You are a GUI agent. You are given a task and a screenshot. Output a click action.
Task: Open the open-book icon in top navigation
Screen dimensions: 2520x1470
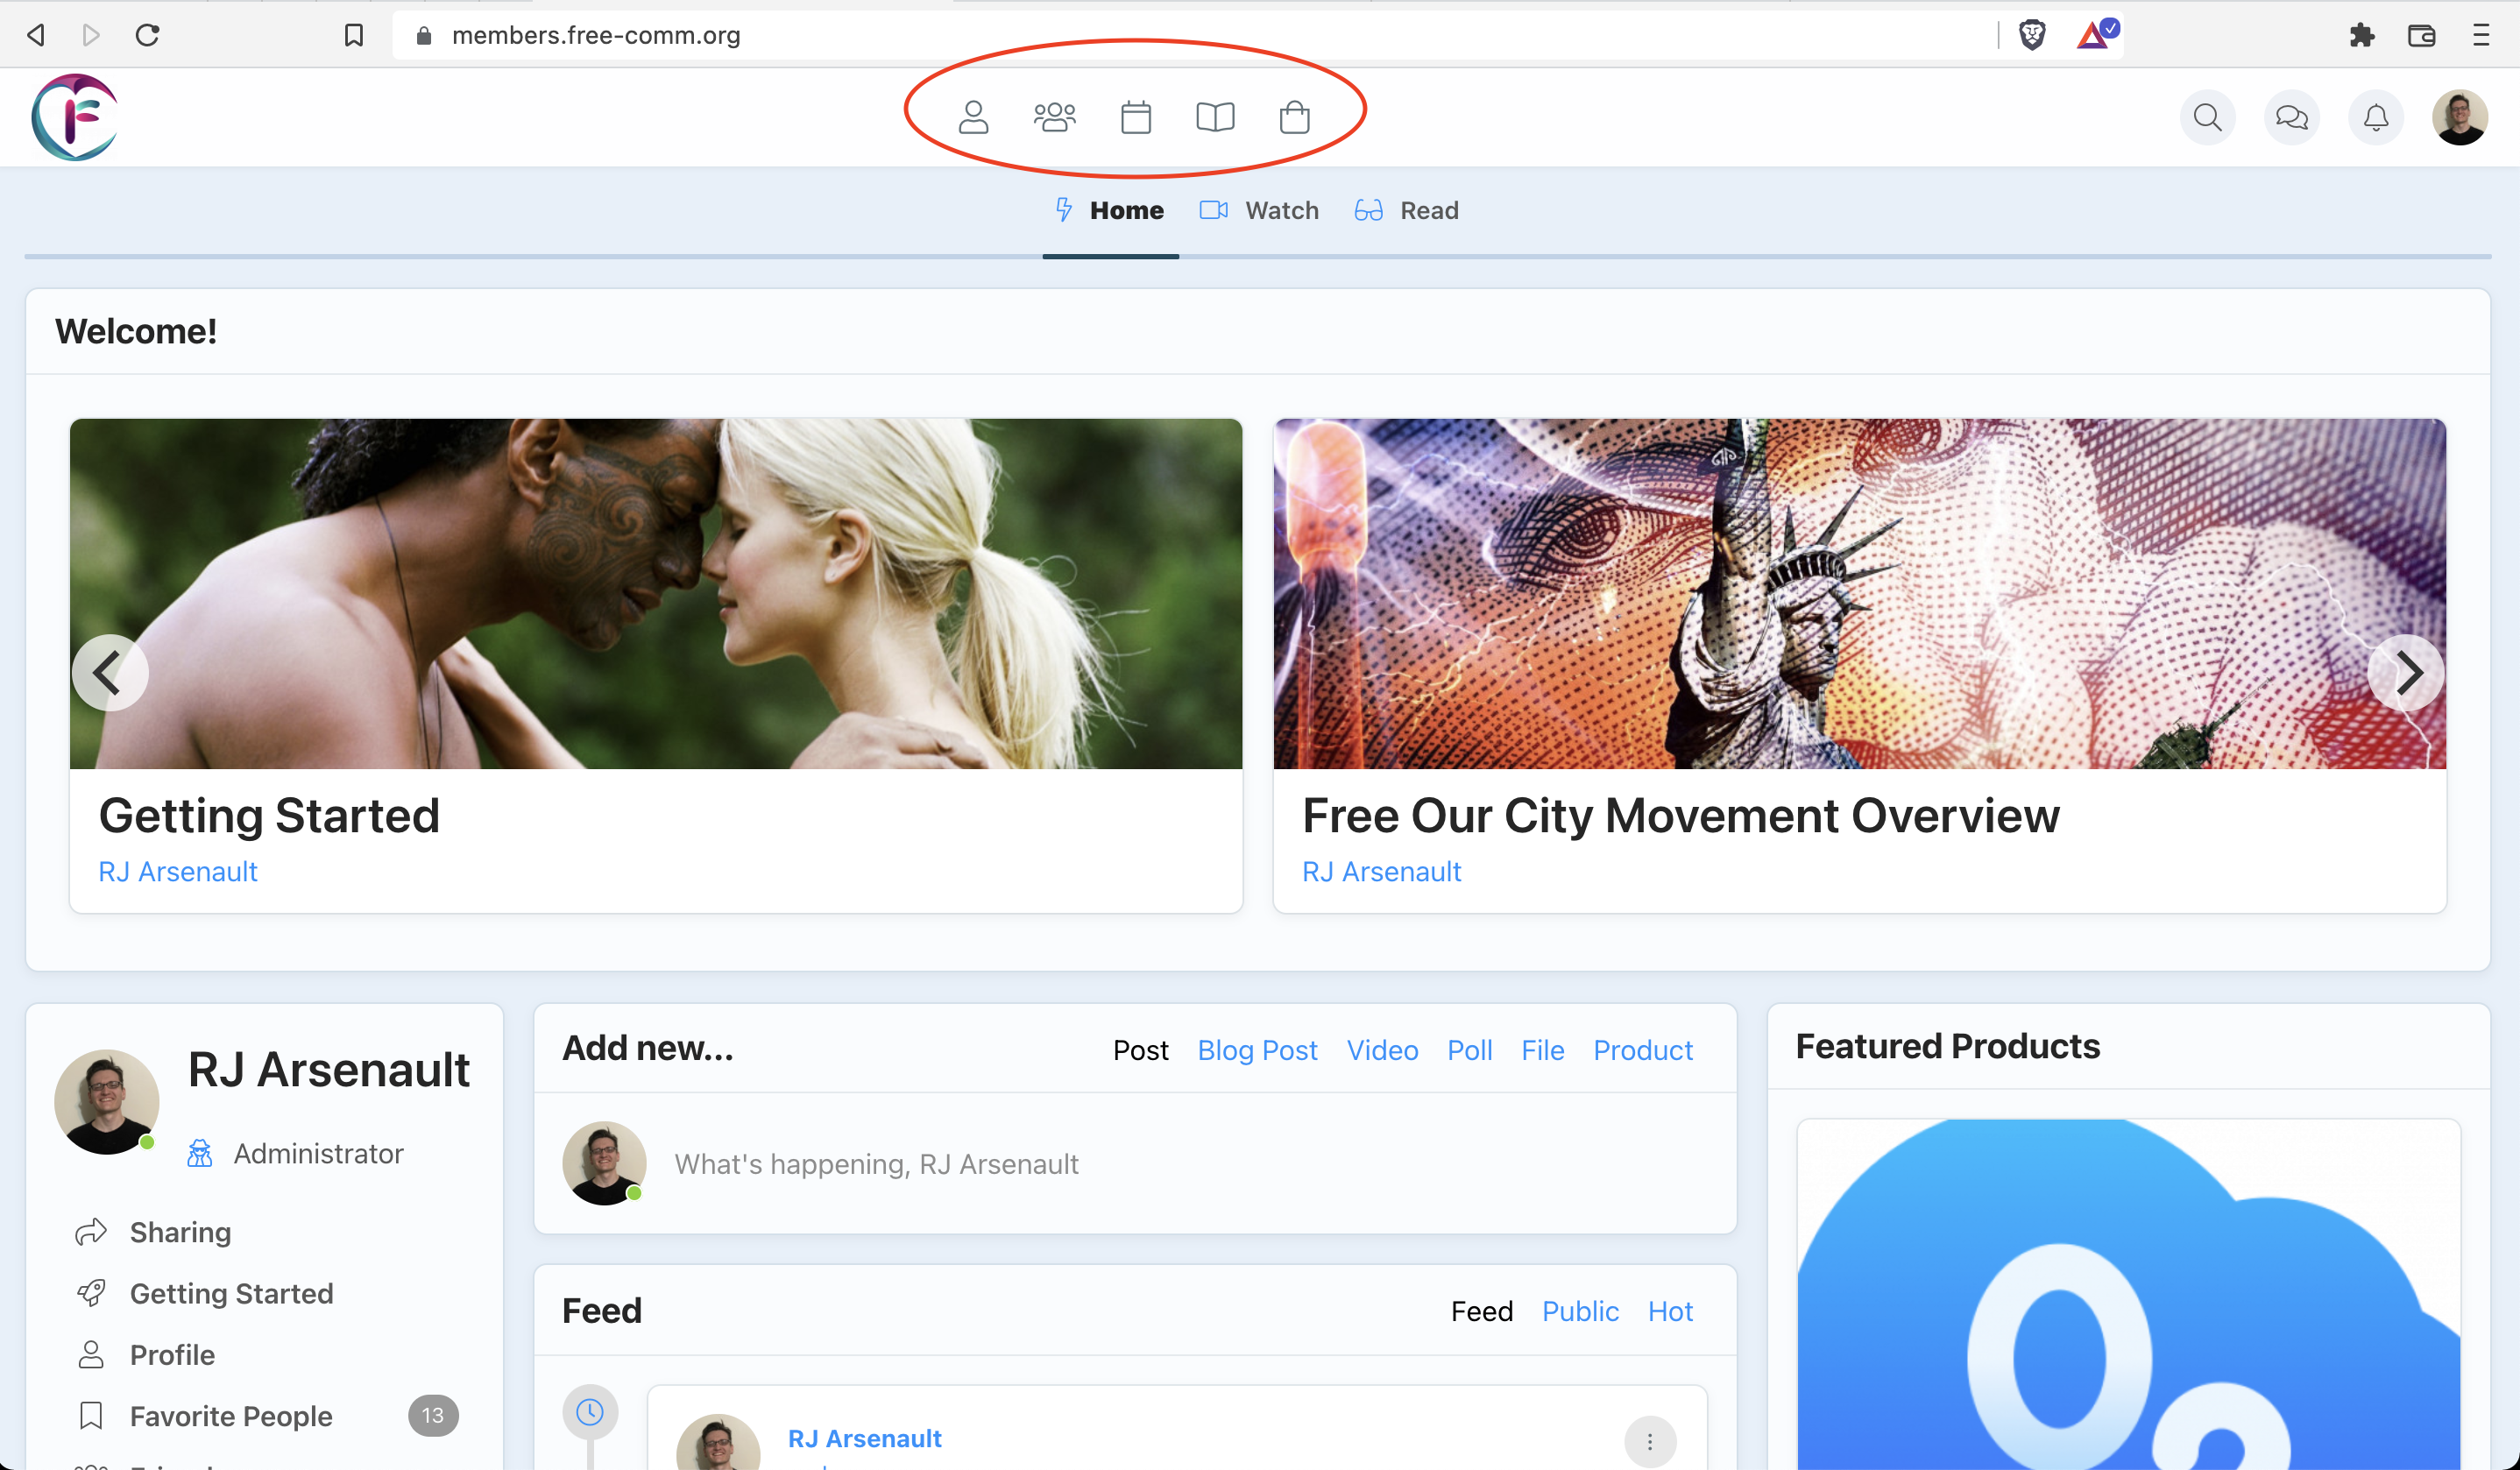pyautogui.click(x=1215, y=118)
